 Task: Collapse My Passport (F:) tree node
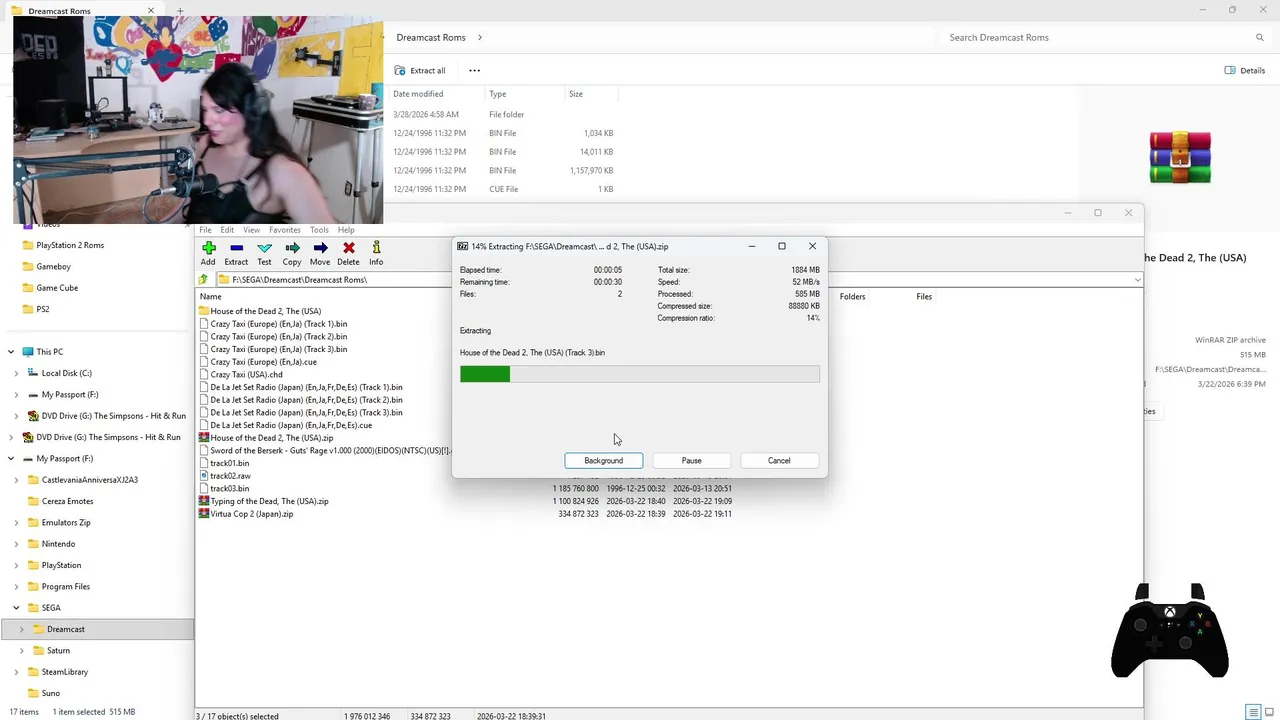[x=11, y=458]
